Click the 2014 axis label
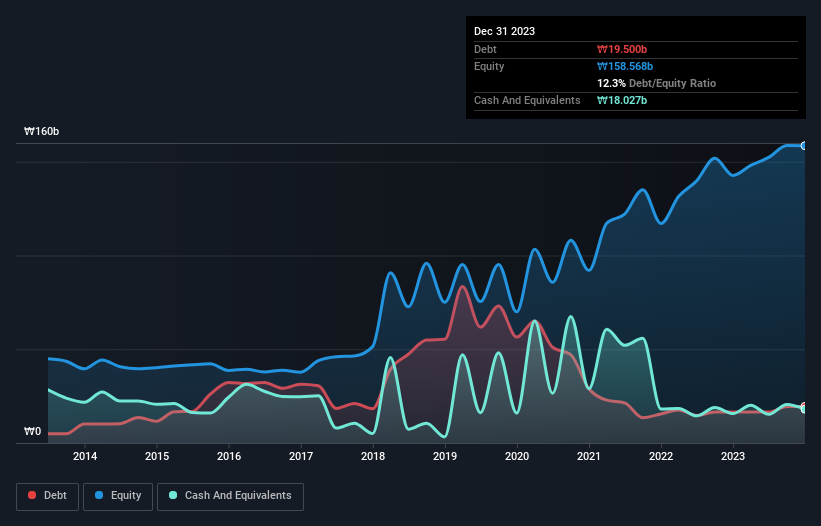821x526 pixels. 85,456
